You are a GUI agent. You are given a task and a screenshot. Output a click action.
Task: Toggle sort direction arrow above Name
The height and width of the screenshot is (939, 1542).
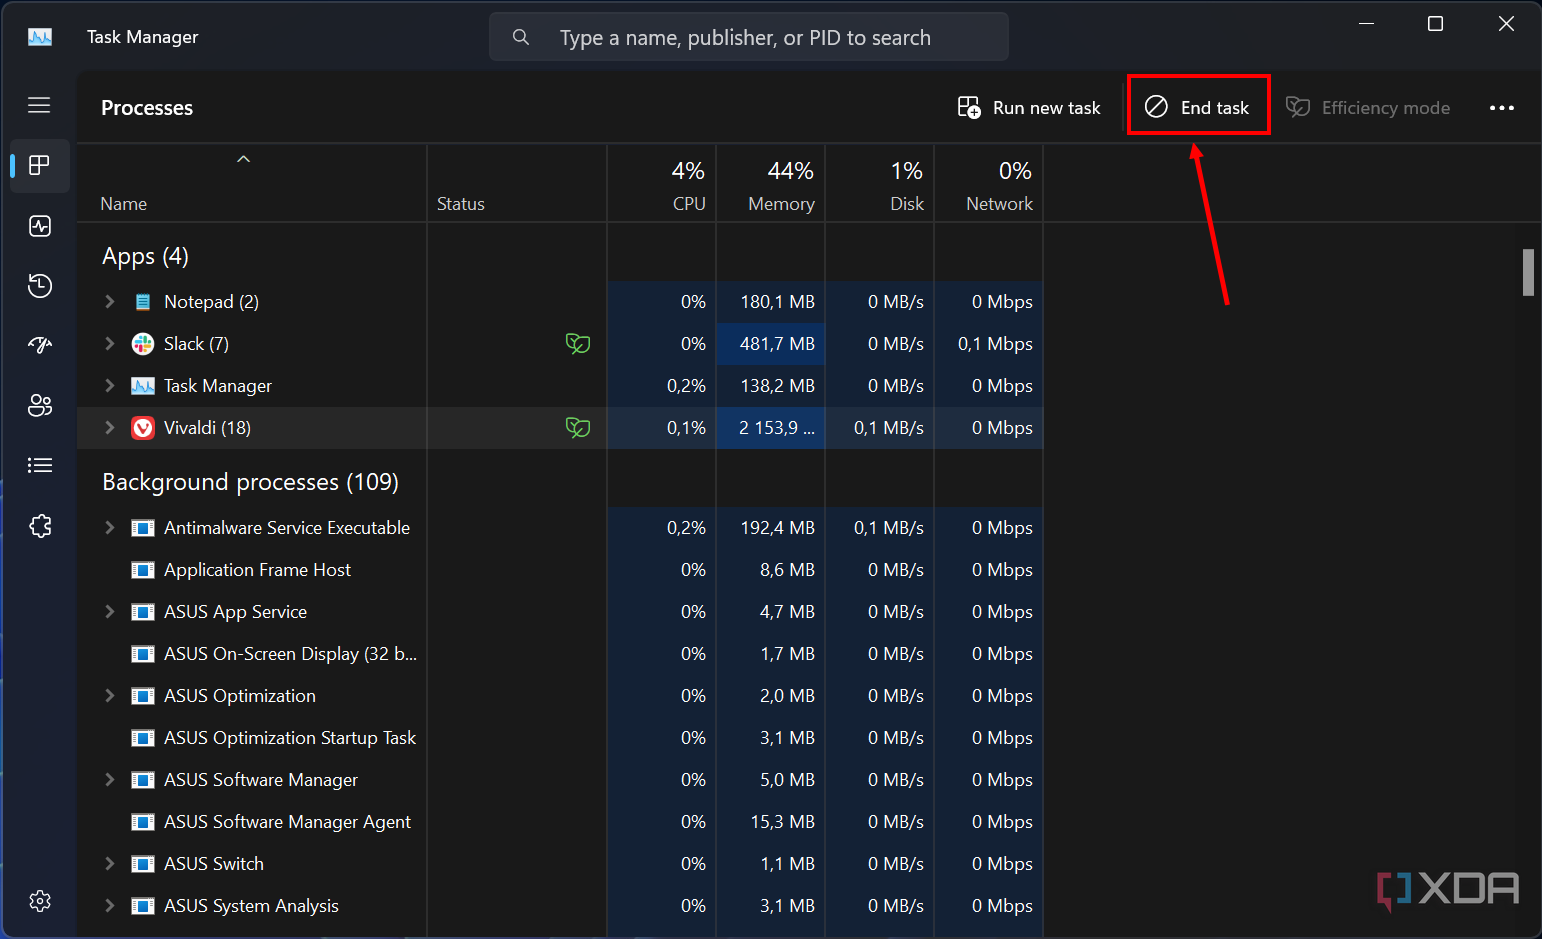tap(243, 159)
